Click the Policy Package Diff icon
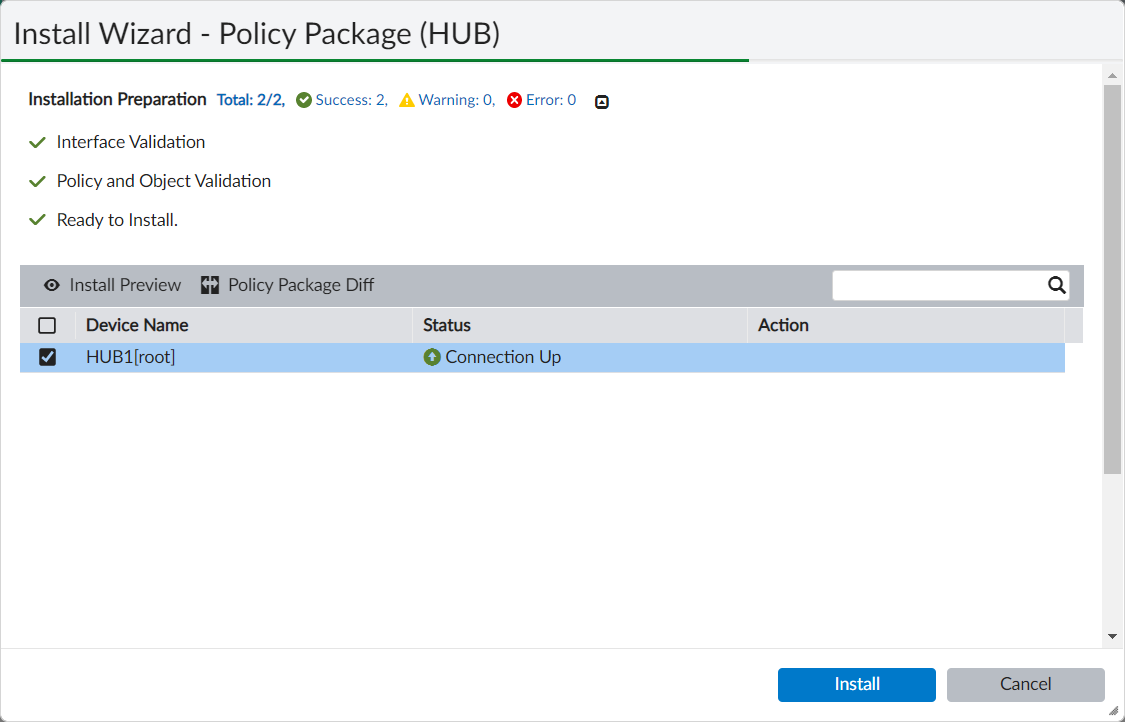 (209, 285)
